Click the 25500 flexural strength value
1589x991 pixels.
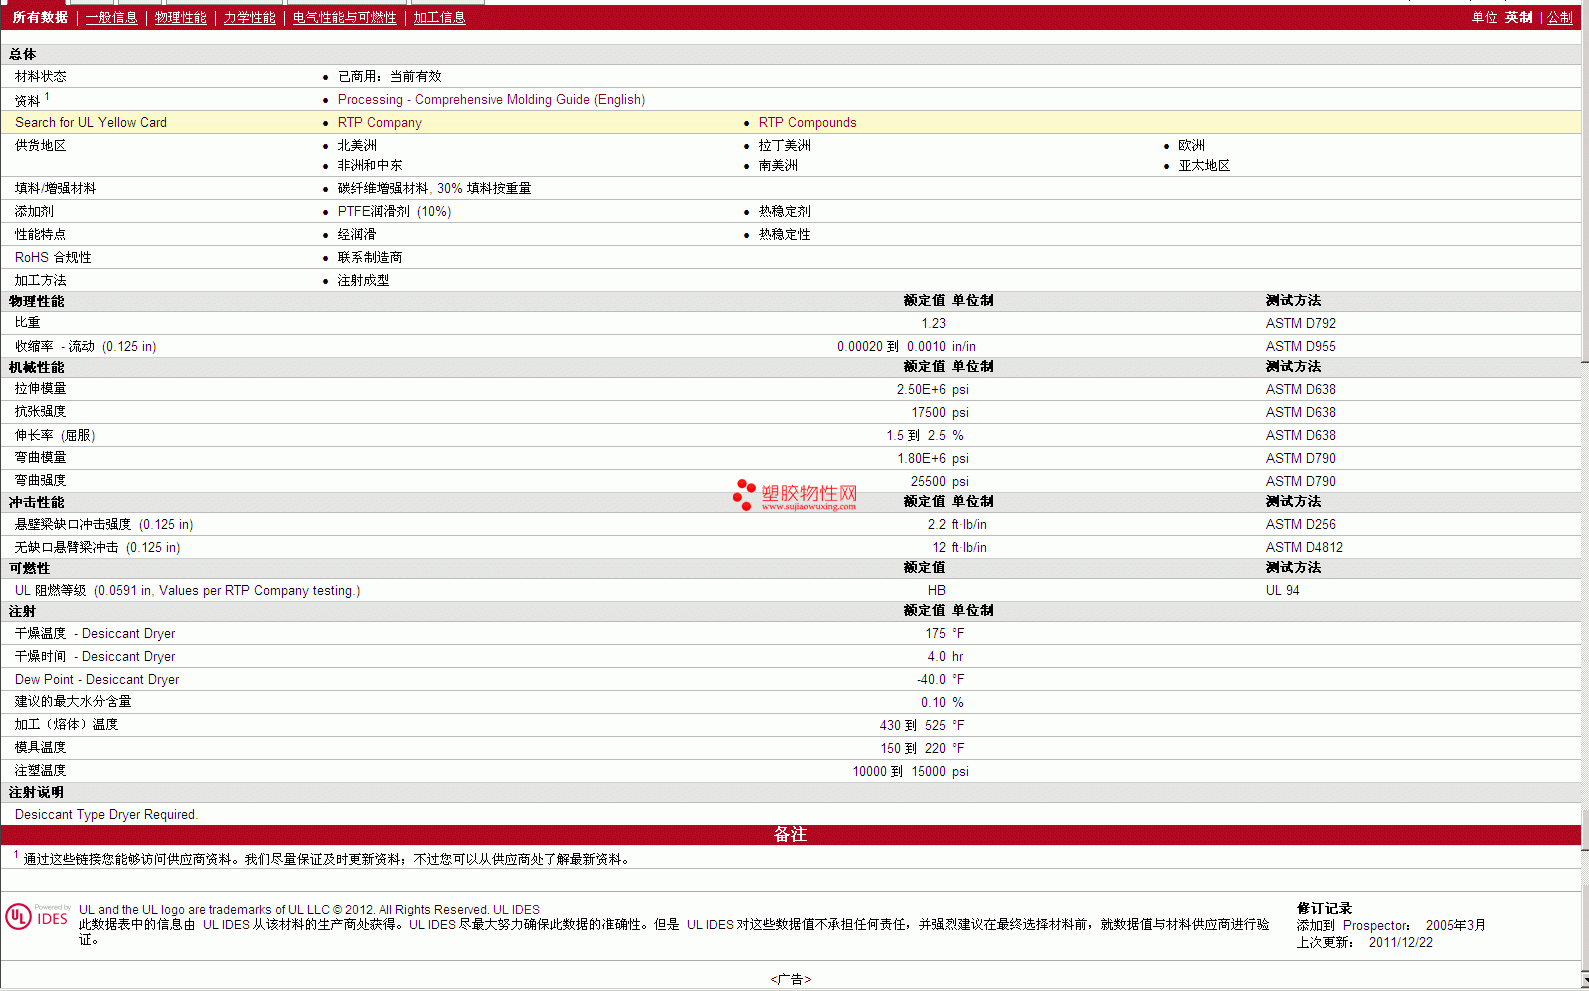(x=928, y=481)
